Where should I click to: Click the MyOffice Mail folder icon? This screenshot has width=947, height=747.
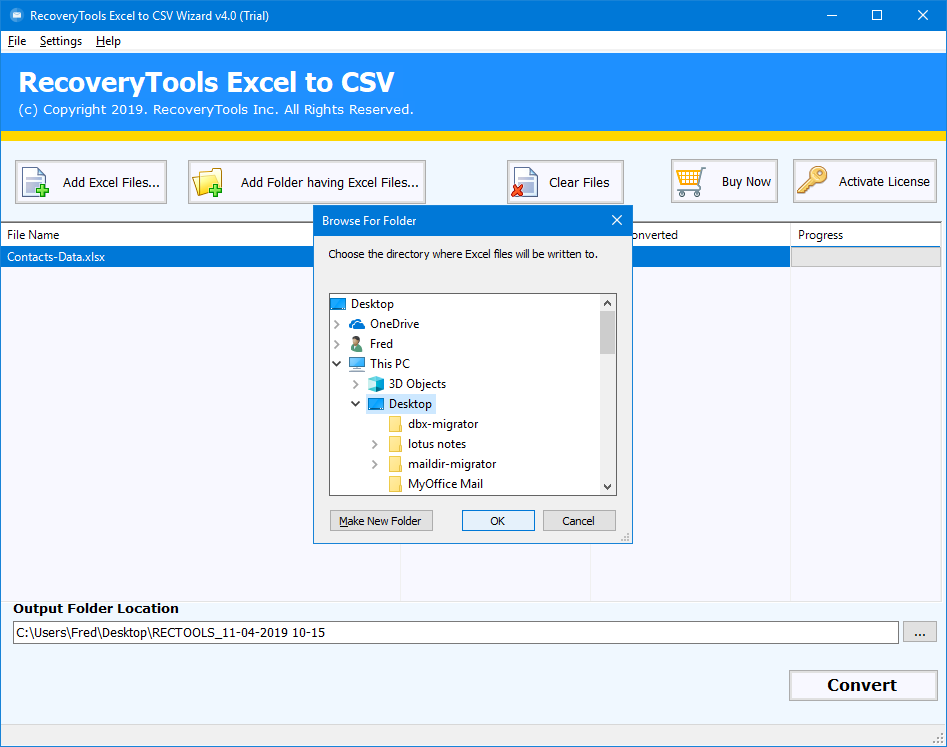tap(395, 484)
